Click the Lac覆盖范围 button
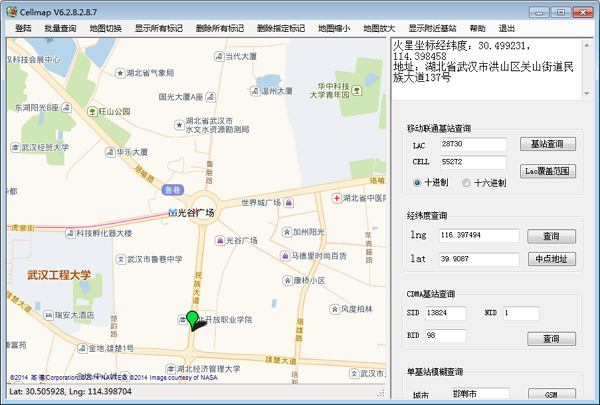 pos(548,171)
